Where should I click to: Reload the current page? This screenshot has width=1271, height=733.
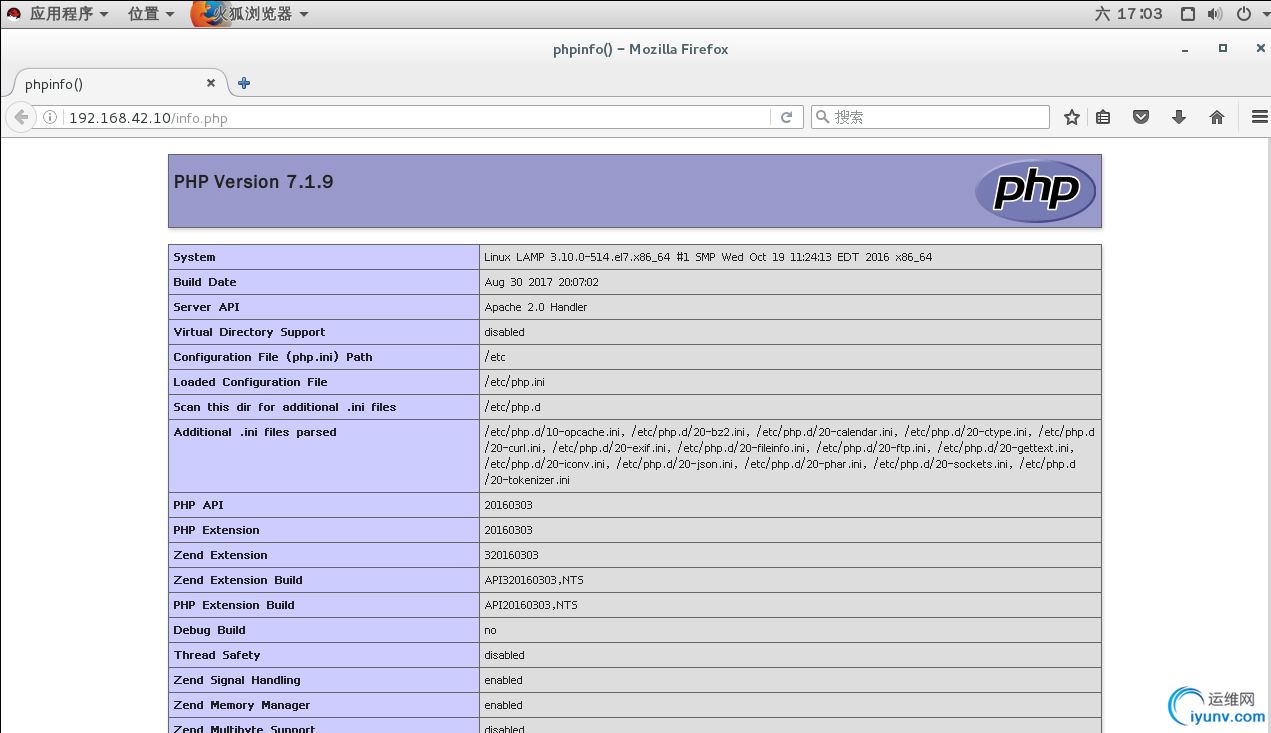(786, 117)
